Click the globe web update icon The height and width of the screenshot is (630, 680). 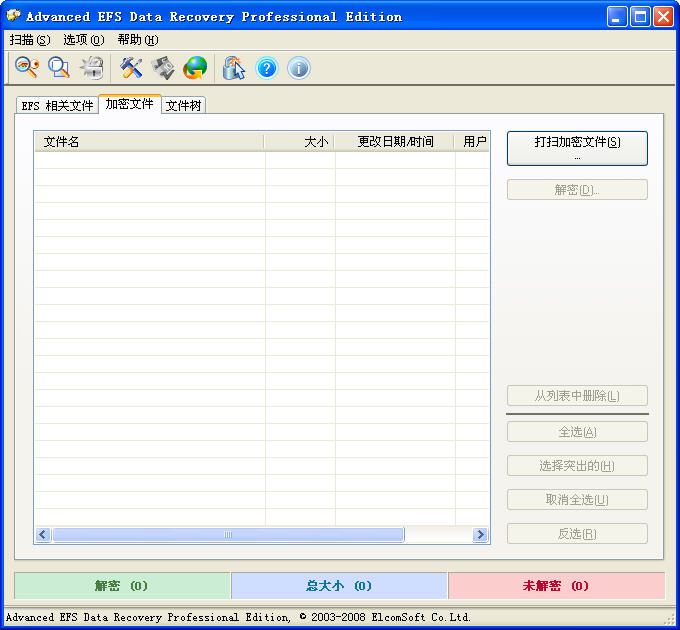pyautogui.click(x=195, y=68)
